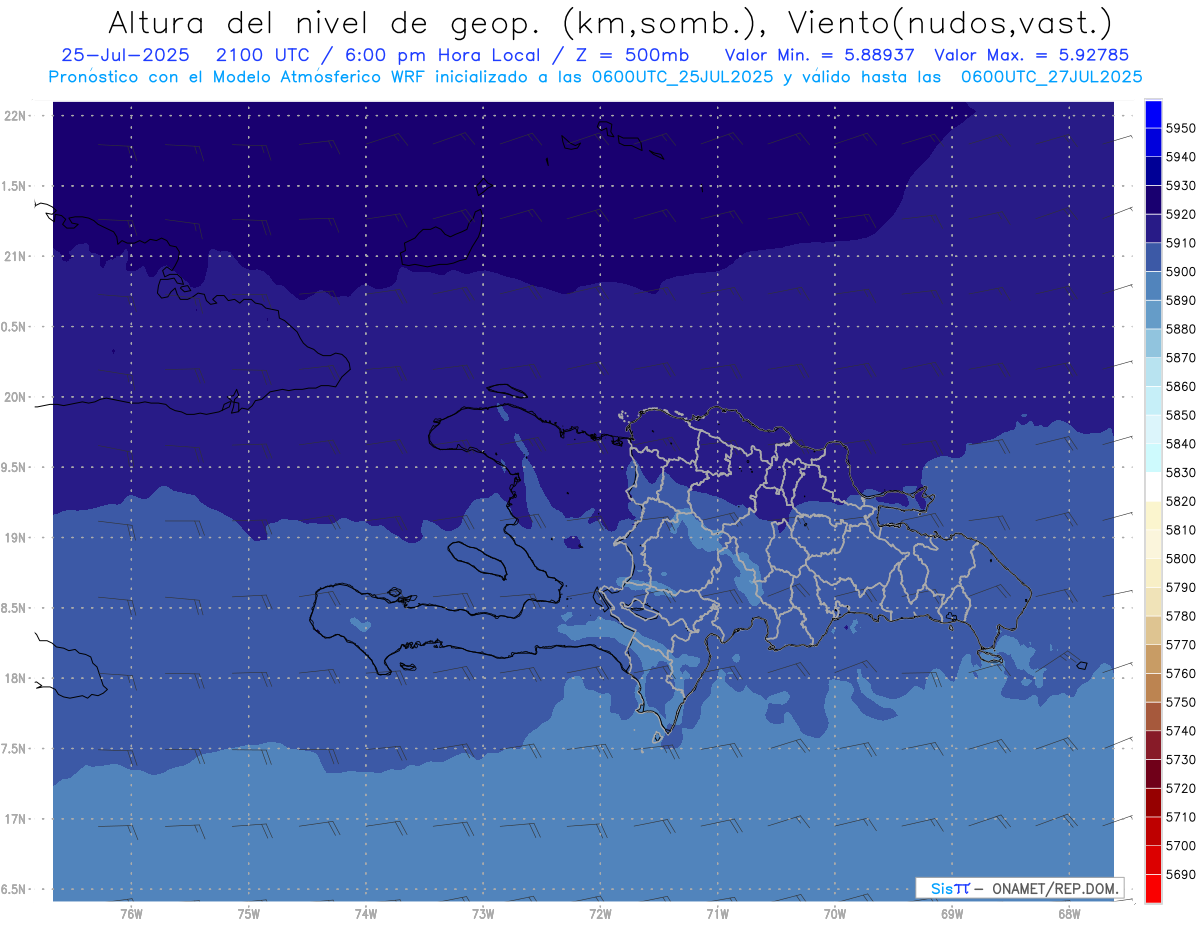
Task: Click the '68W' longitude label
Action: click(x=1069, y=913)
